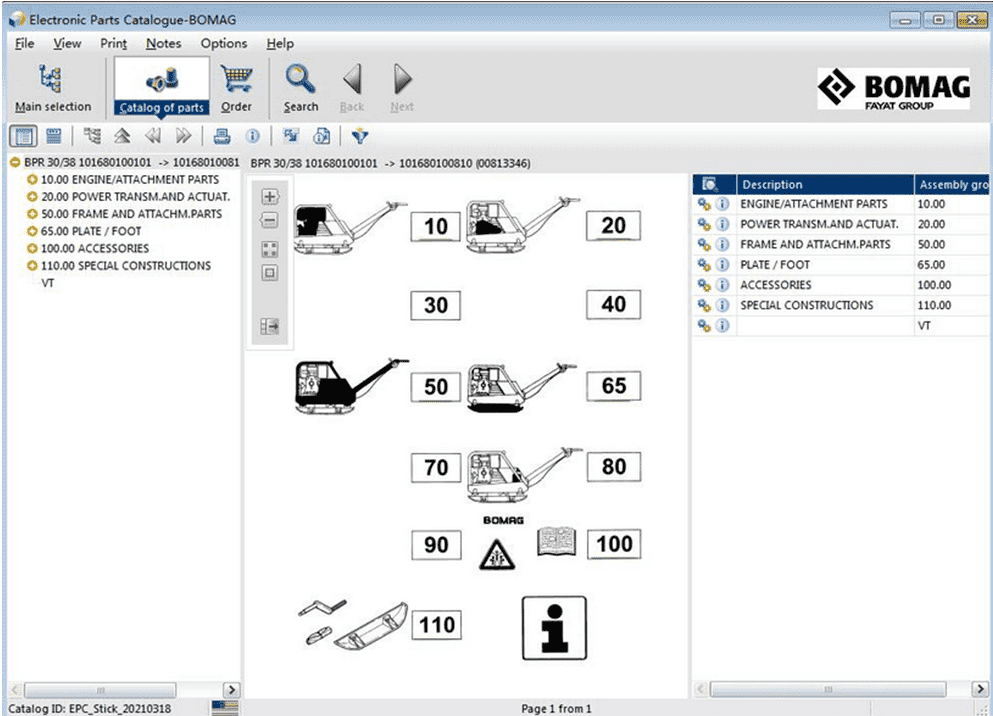Collapse the BPR 30/38 root tree node
The width and height of the screenshot is (993, 716).
click(x=15, y=163)
